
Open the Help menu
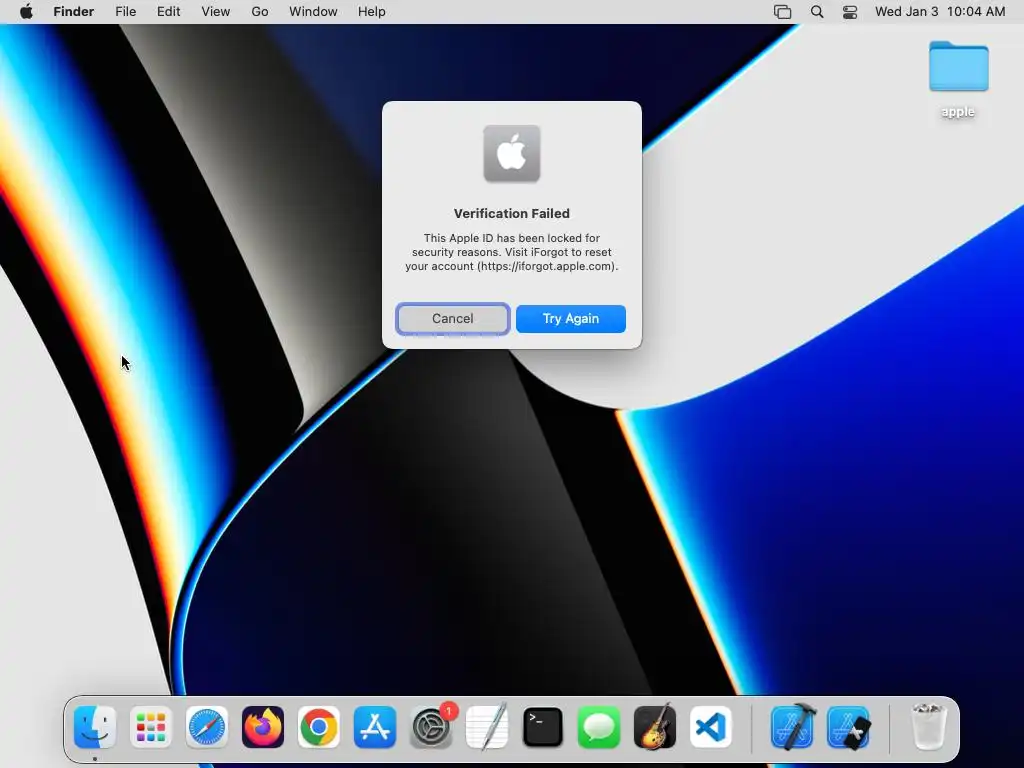pos(372,12)
